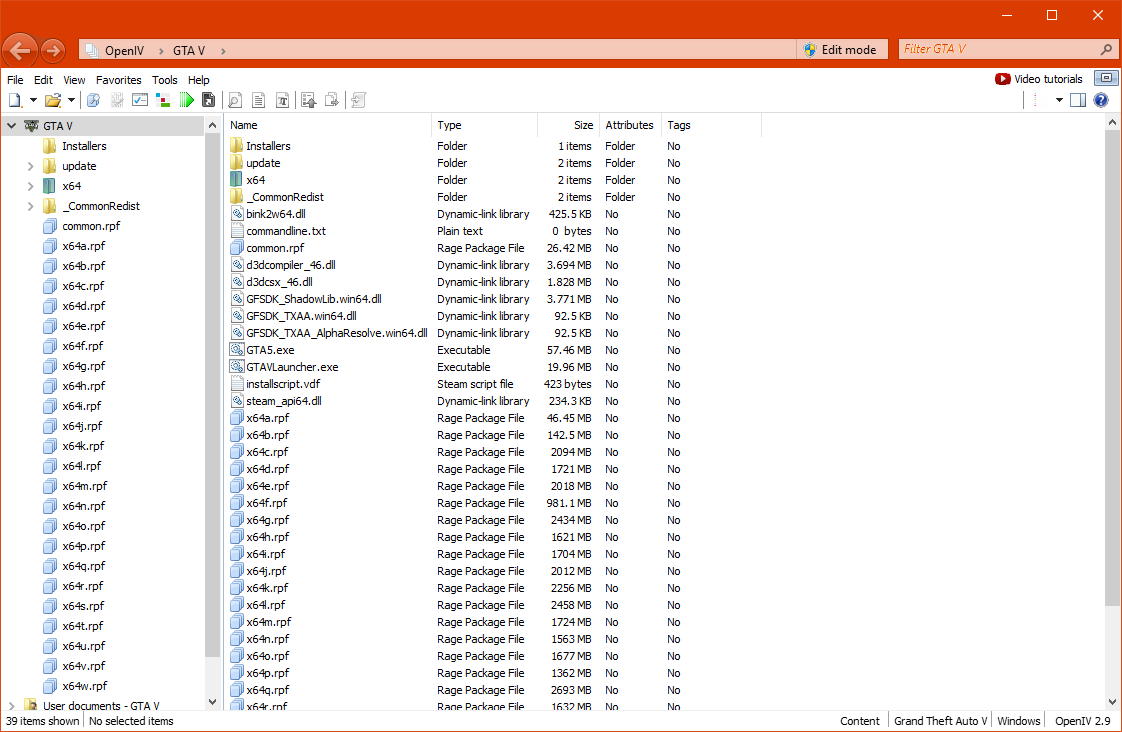Click Grand Theft Auto V in status bar

[940, 721]
